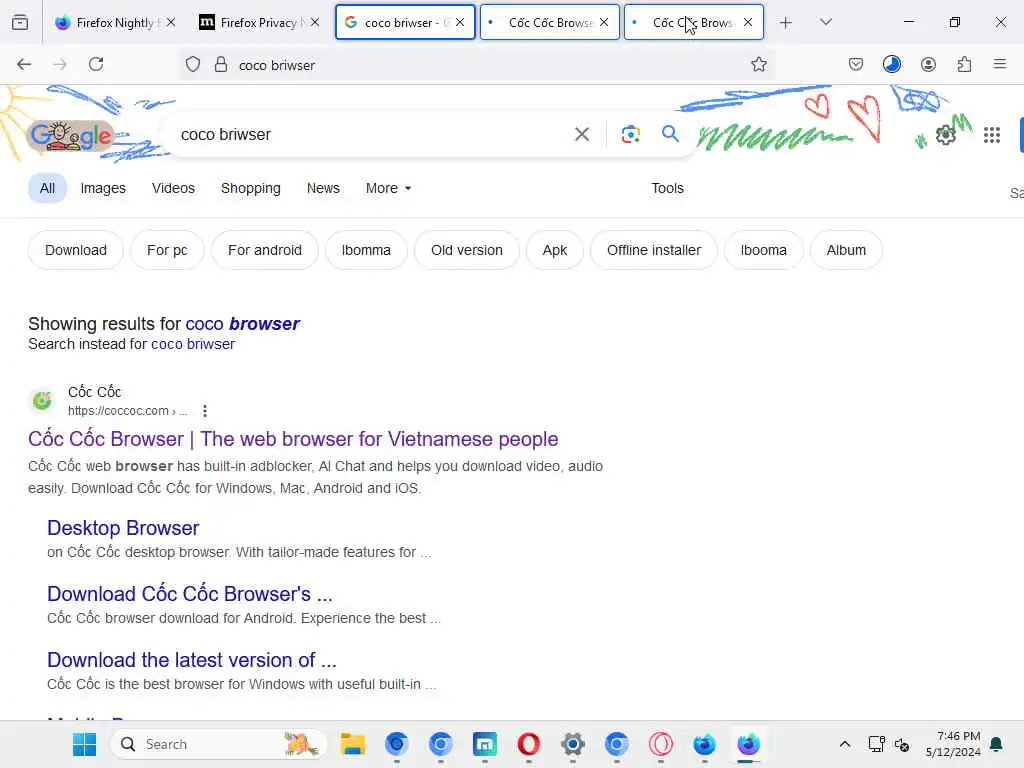Open Download Cốc Cốc Browser's sitelink

pos(189,594)
